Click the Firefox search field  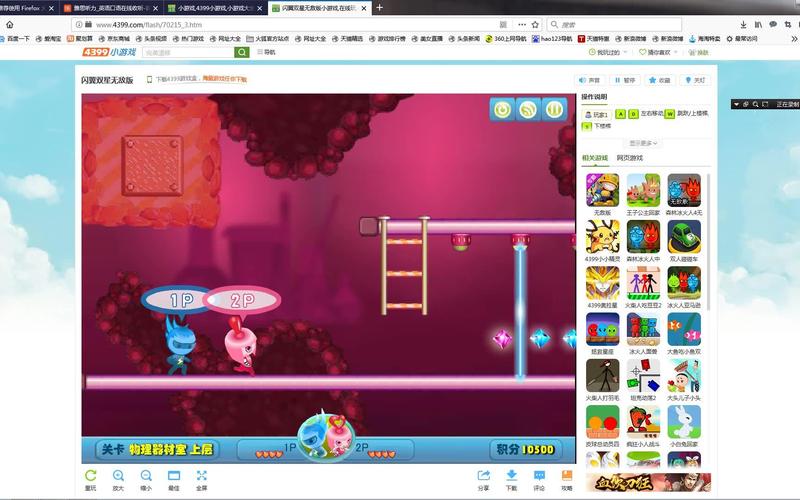[614, 24]
